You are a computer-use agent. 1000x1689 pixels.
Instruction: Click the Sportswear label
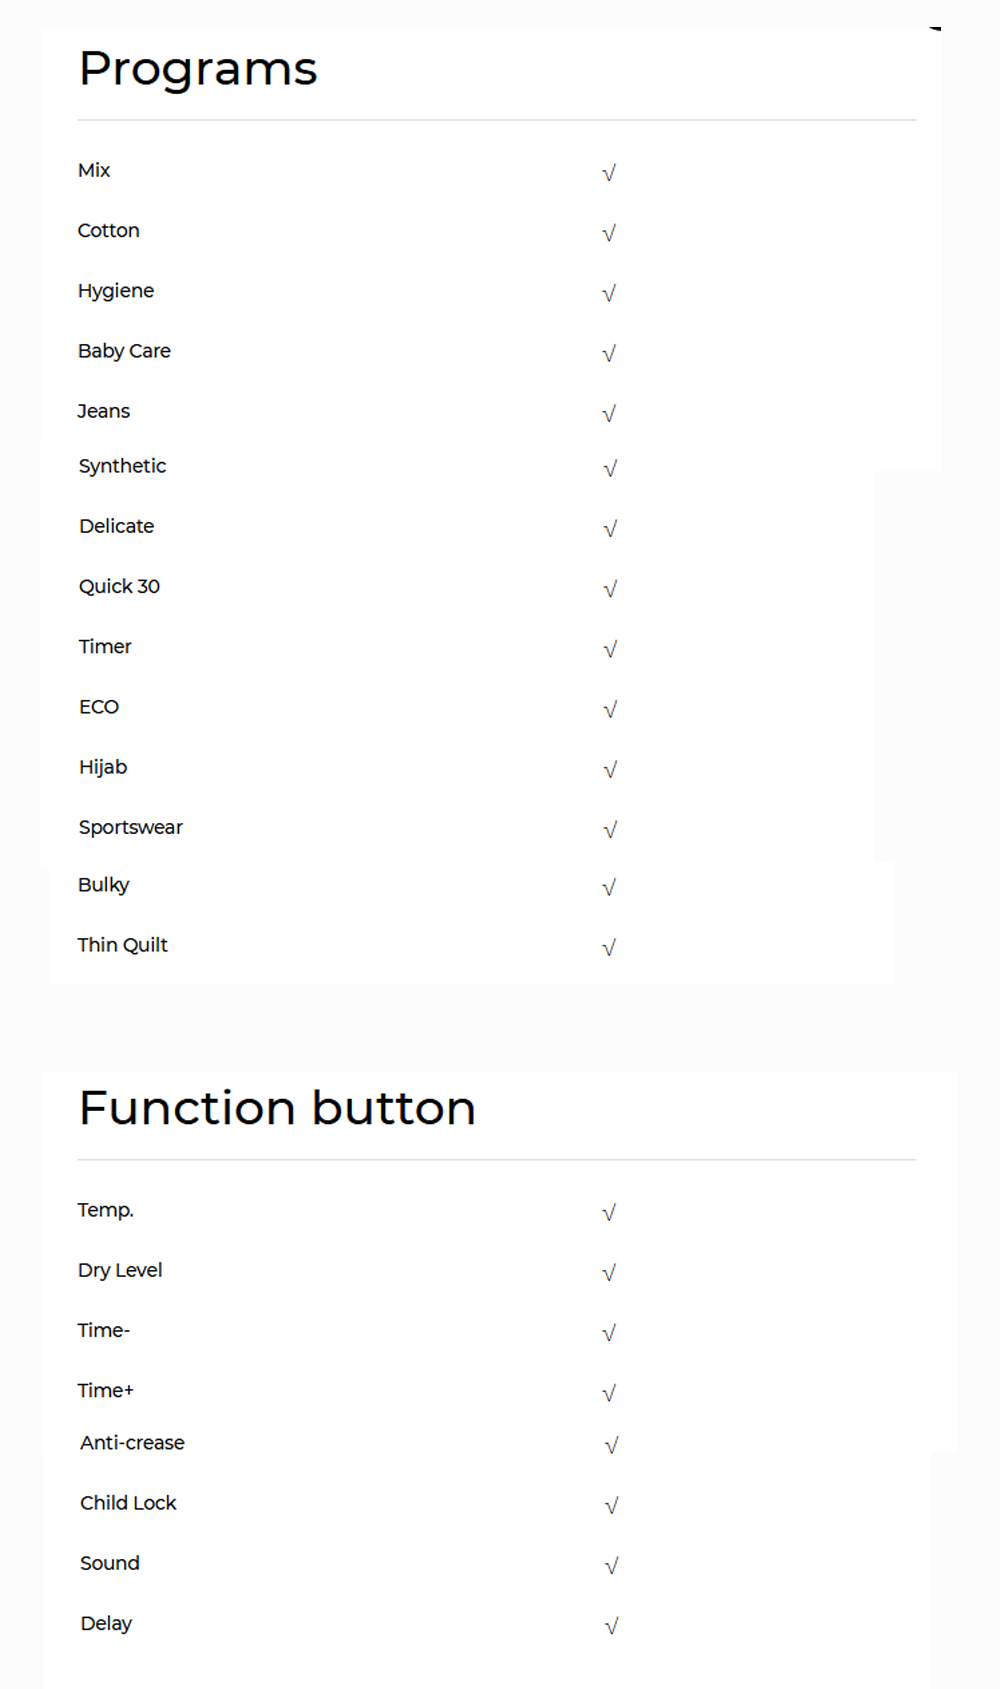pos(131,827)
